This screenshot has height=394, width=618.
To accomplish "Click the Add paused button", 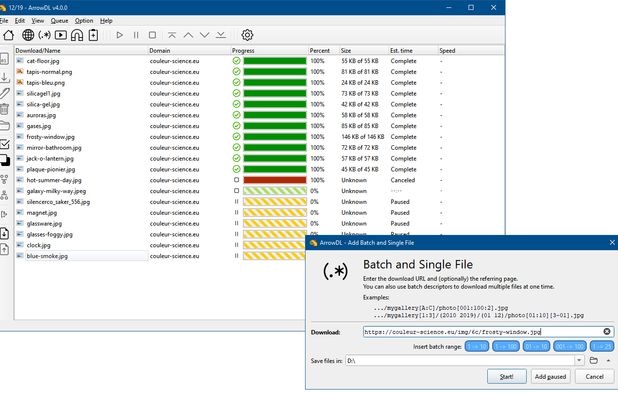I will [550, 377].
